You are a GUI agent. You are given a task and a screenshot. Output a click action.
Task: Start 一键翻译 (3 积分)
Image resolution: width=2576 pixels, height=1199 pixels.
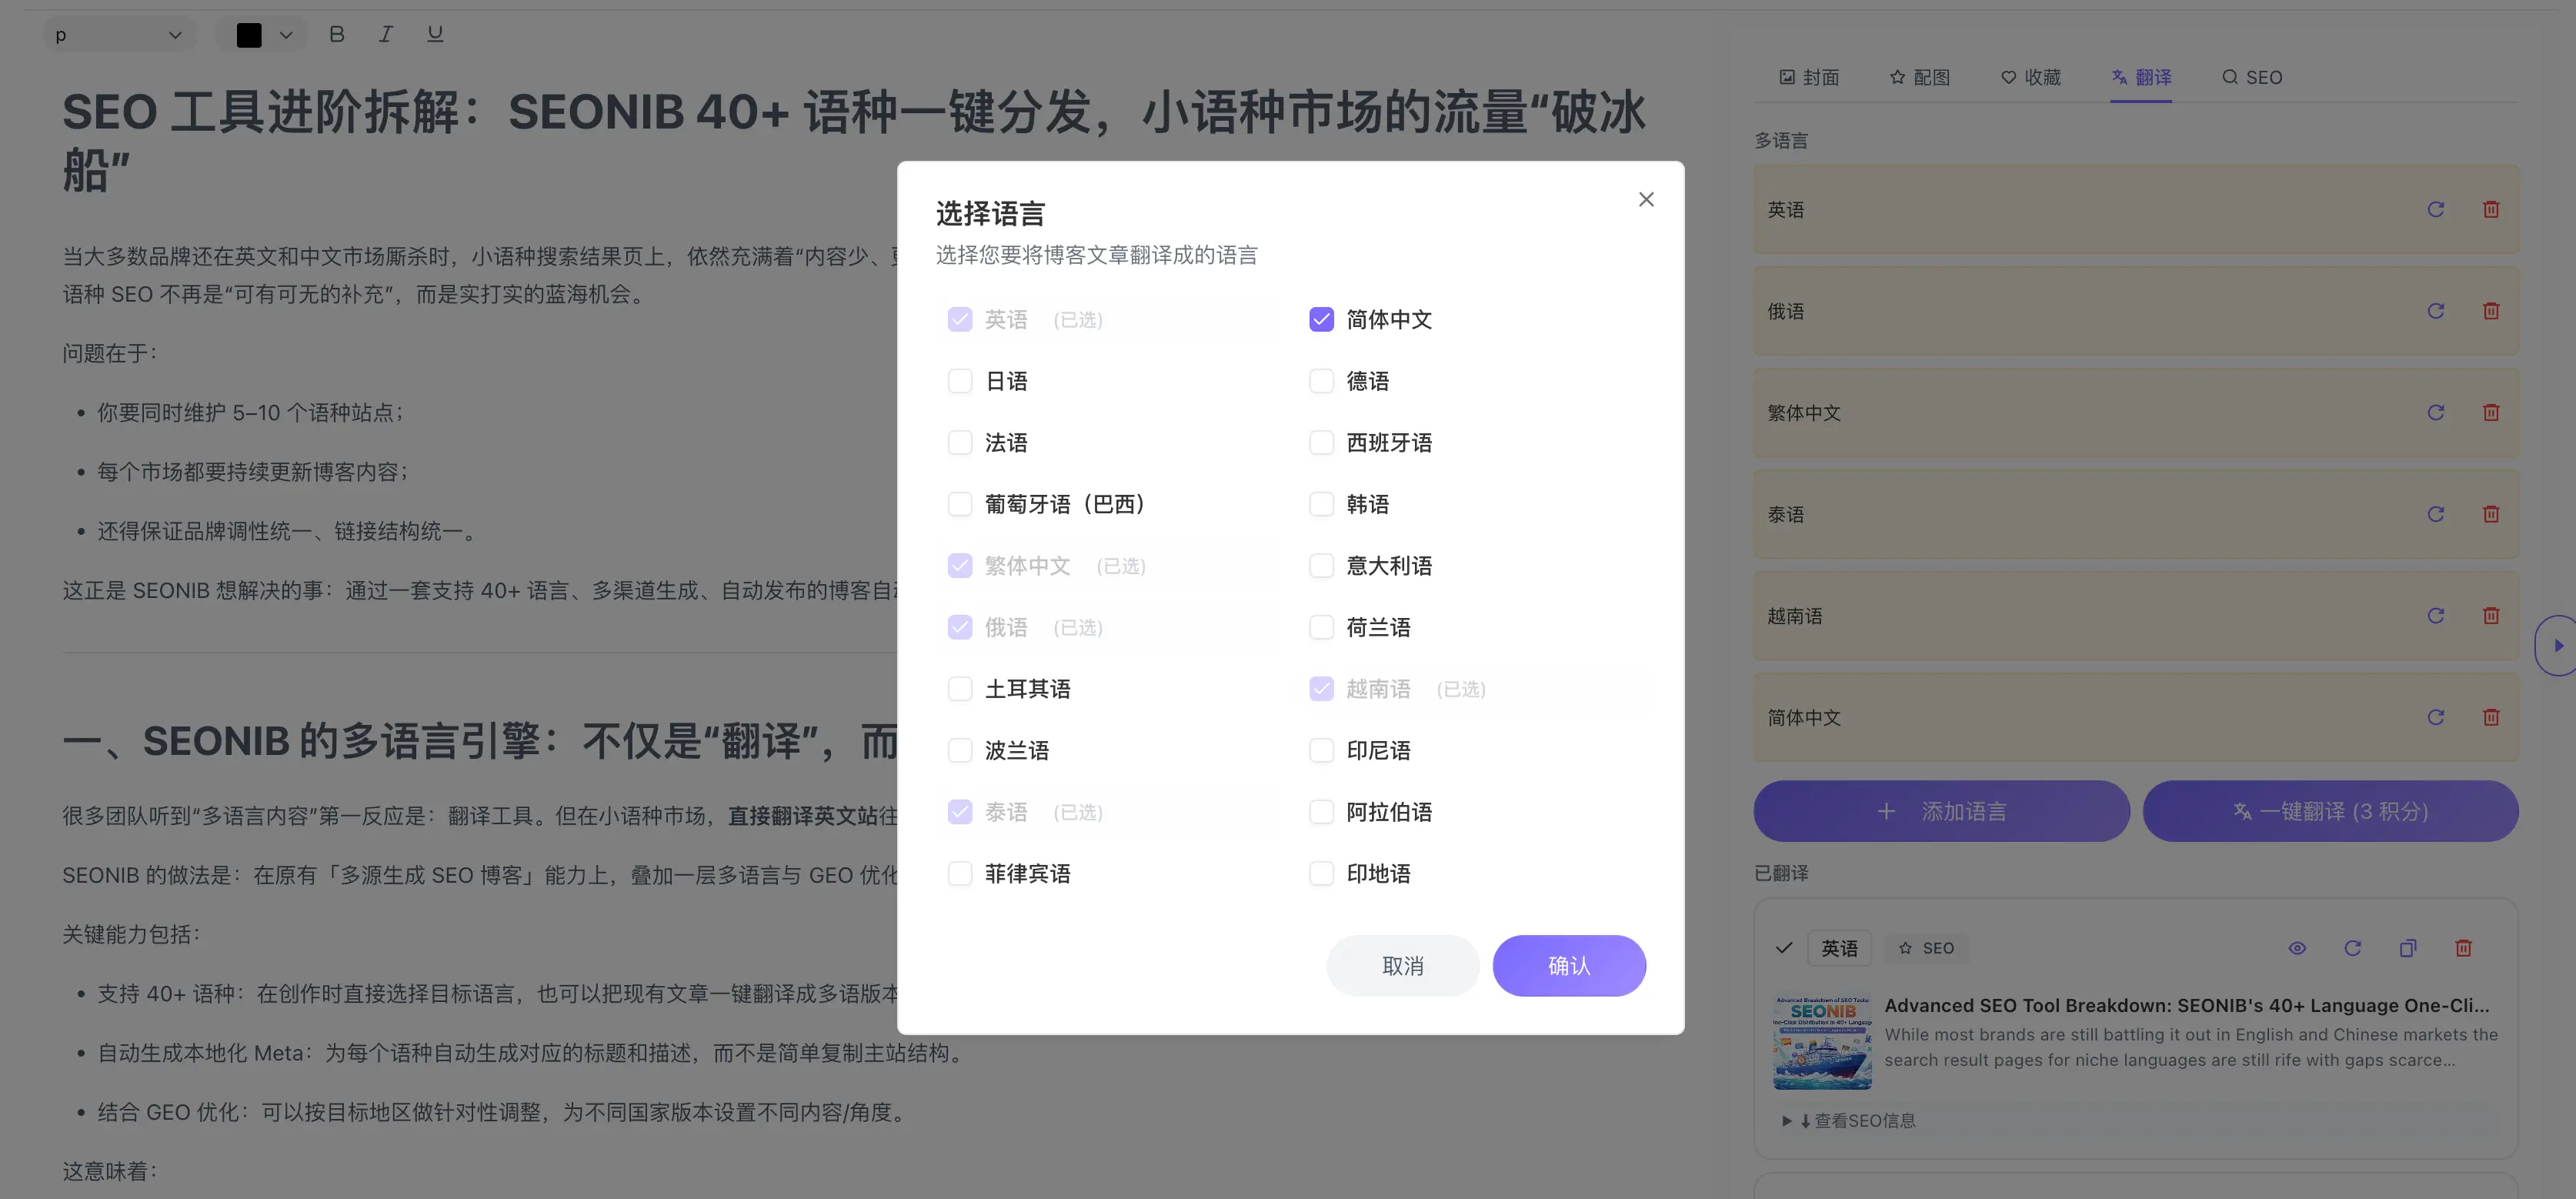tap(2330, 811)
